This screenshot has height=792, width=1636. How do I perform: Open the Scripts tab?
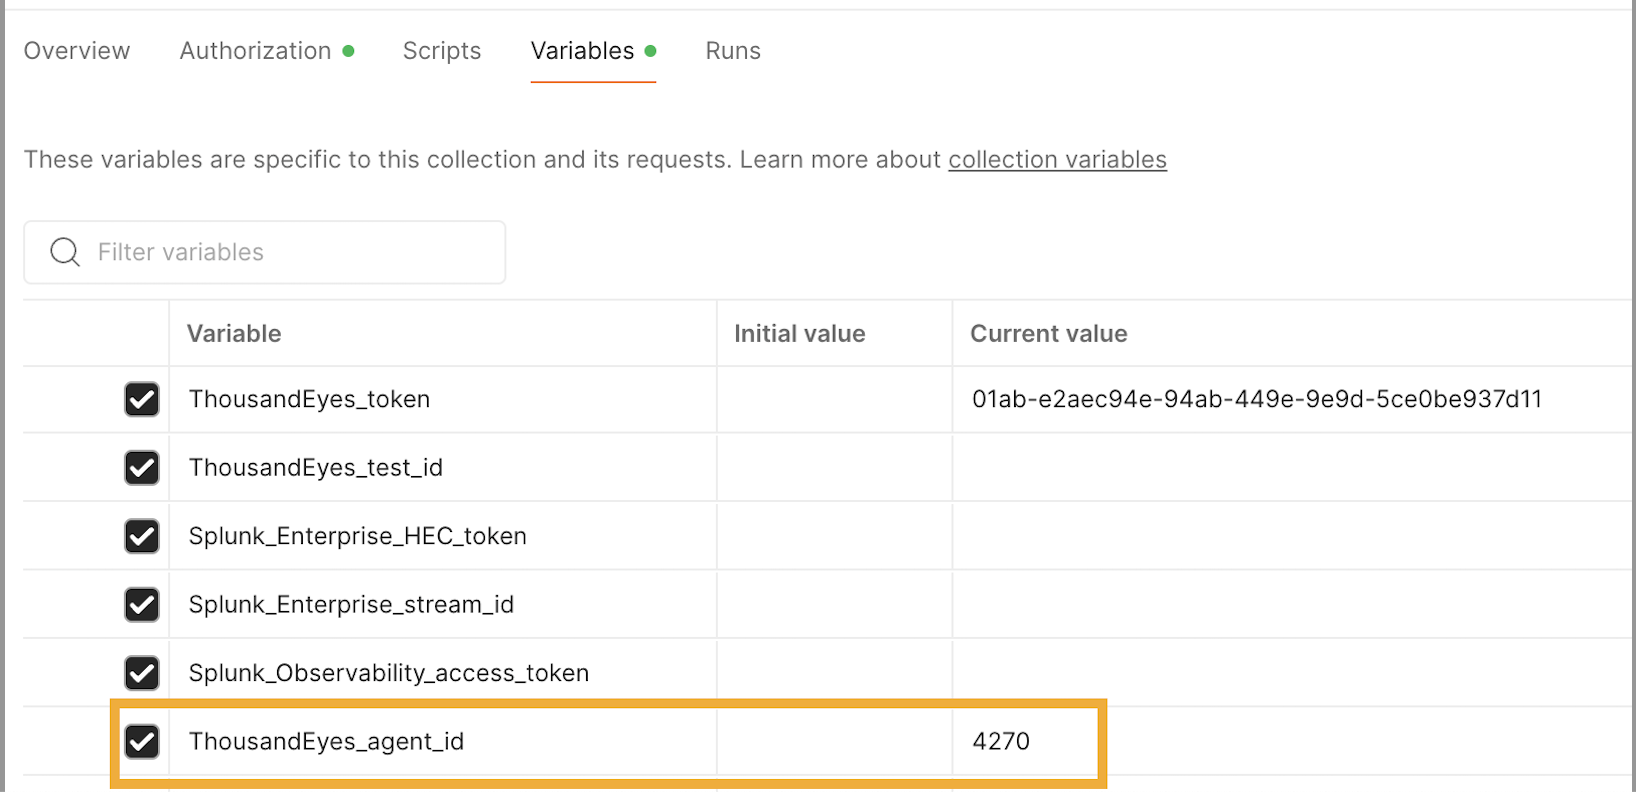click(442, 51)
